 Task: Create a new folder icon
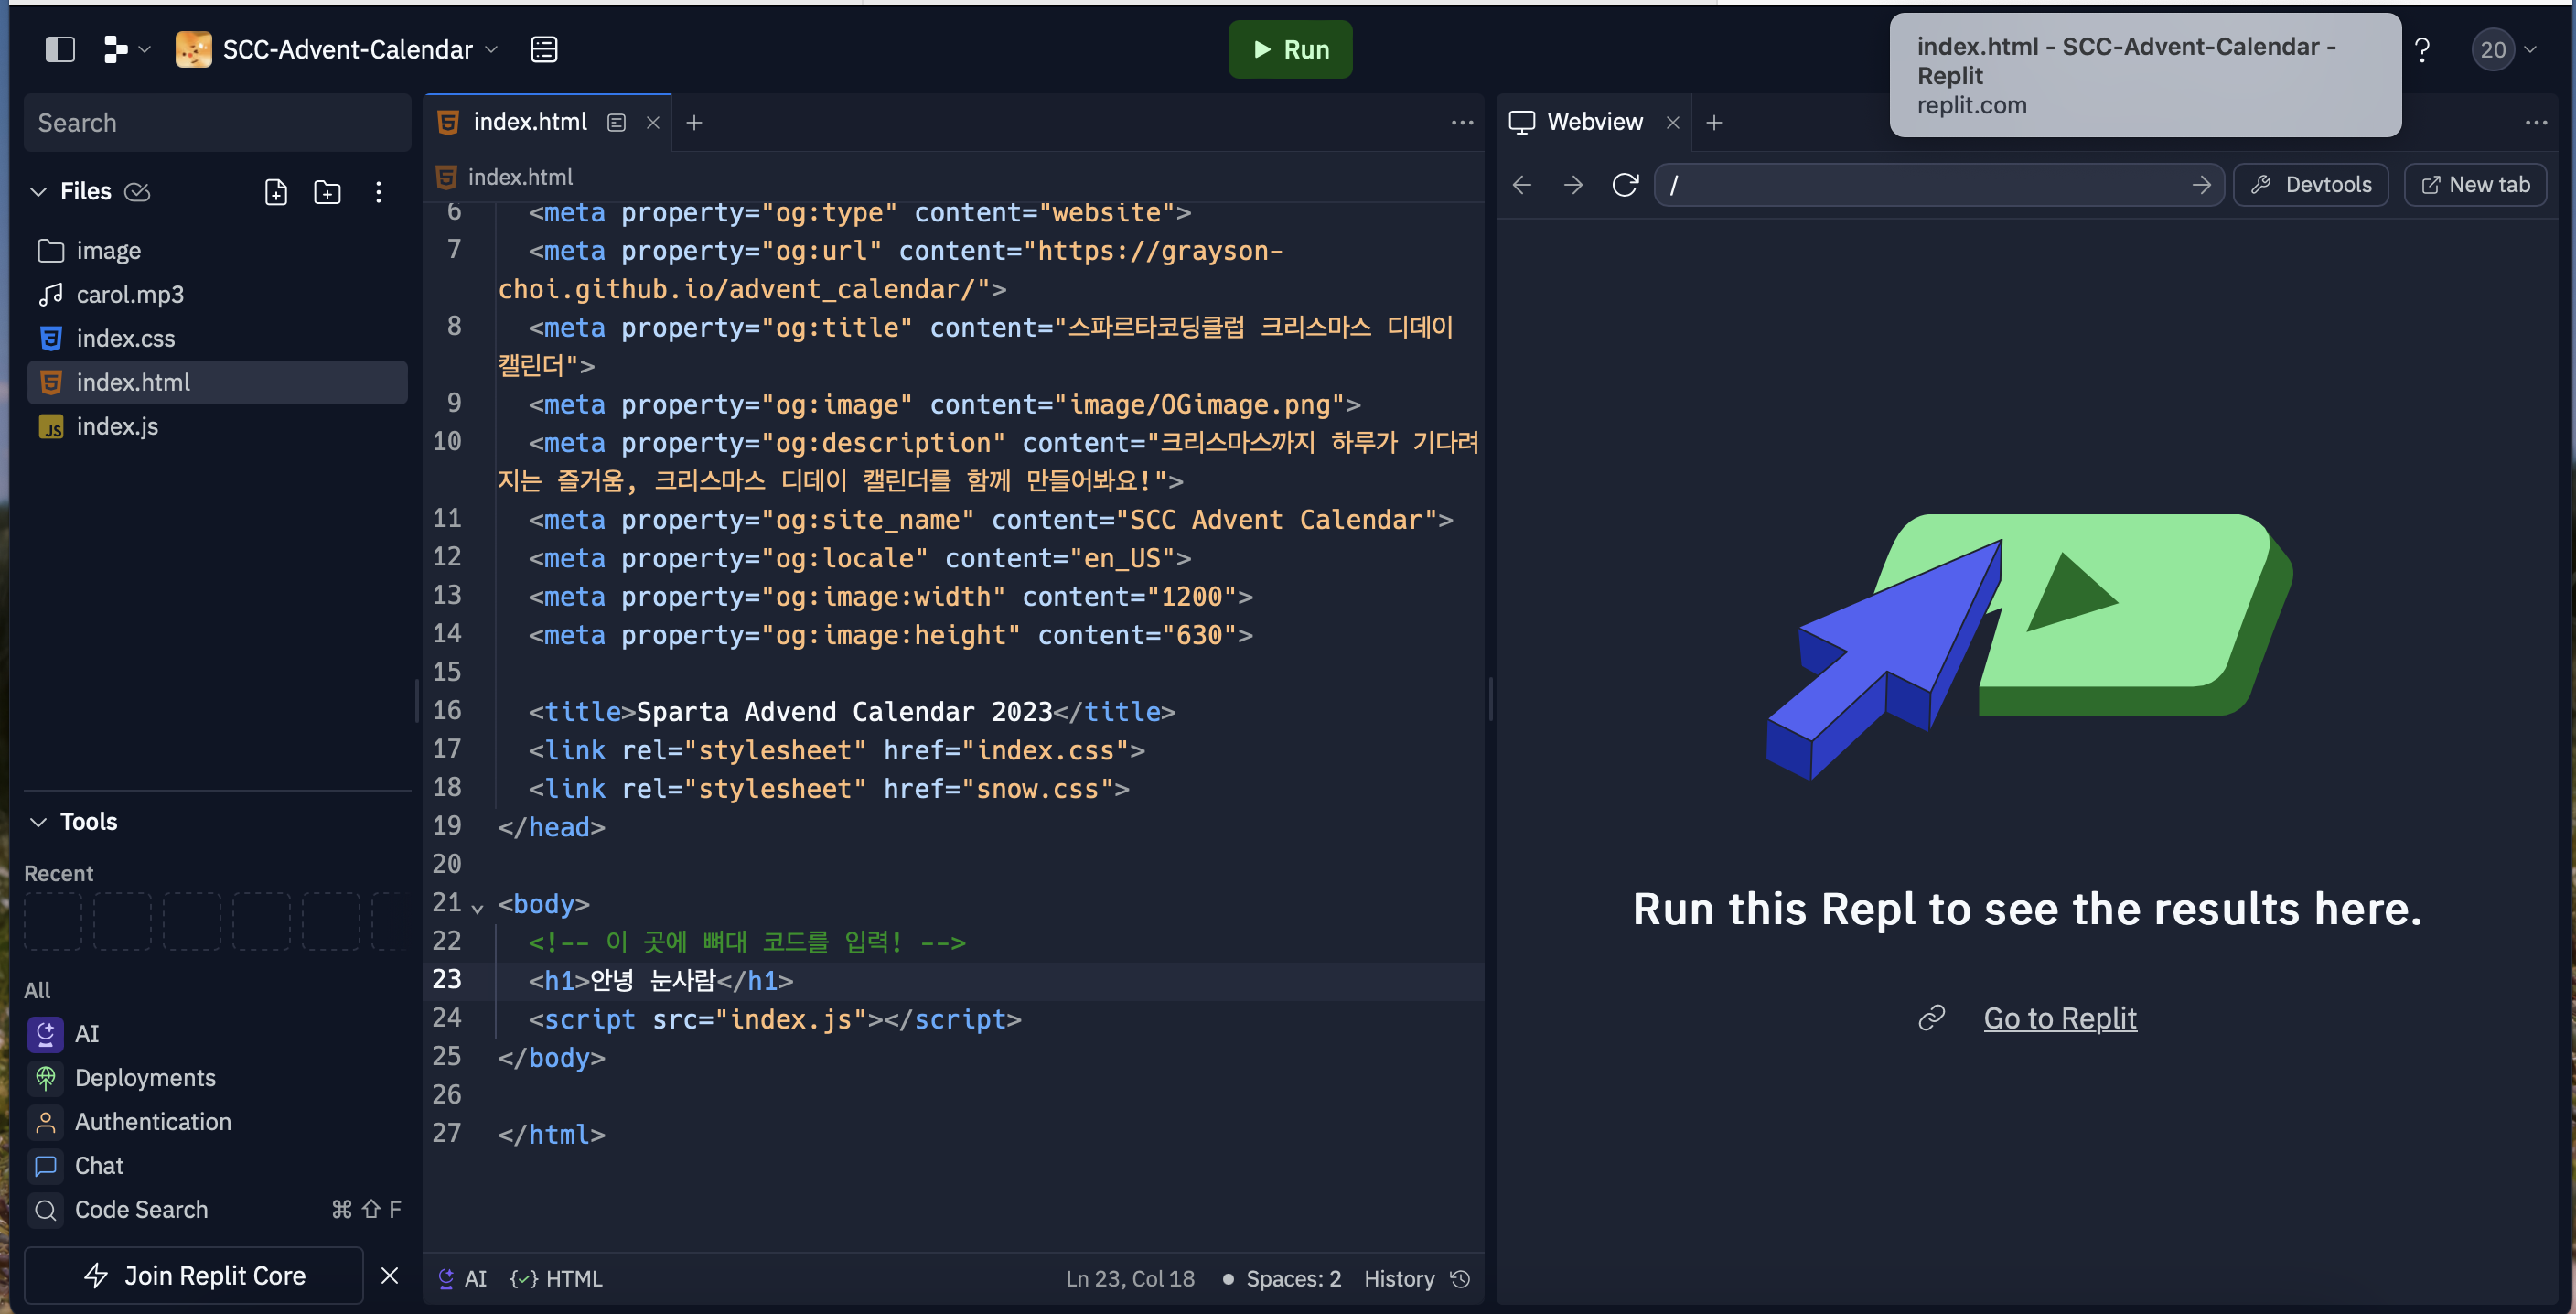pos(327,191)
